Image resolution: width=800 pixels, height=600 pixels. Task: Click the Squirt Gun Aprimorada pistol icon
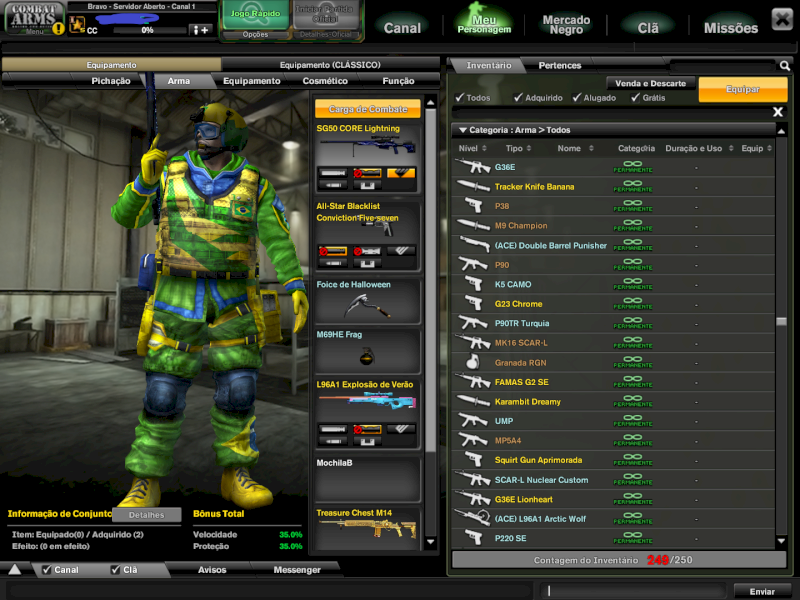click(474, 459)
